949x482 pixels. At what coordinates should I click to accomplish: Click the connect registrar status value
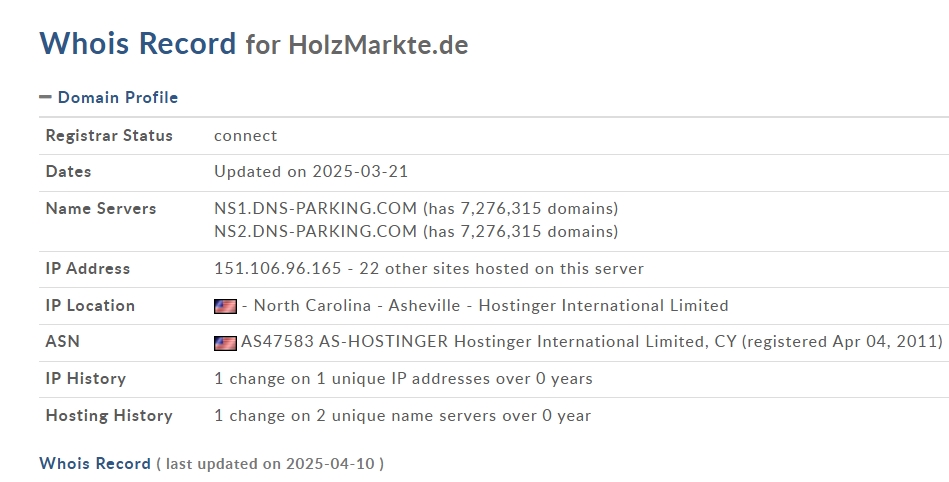[x=246, y=136]
